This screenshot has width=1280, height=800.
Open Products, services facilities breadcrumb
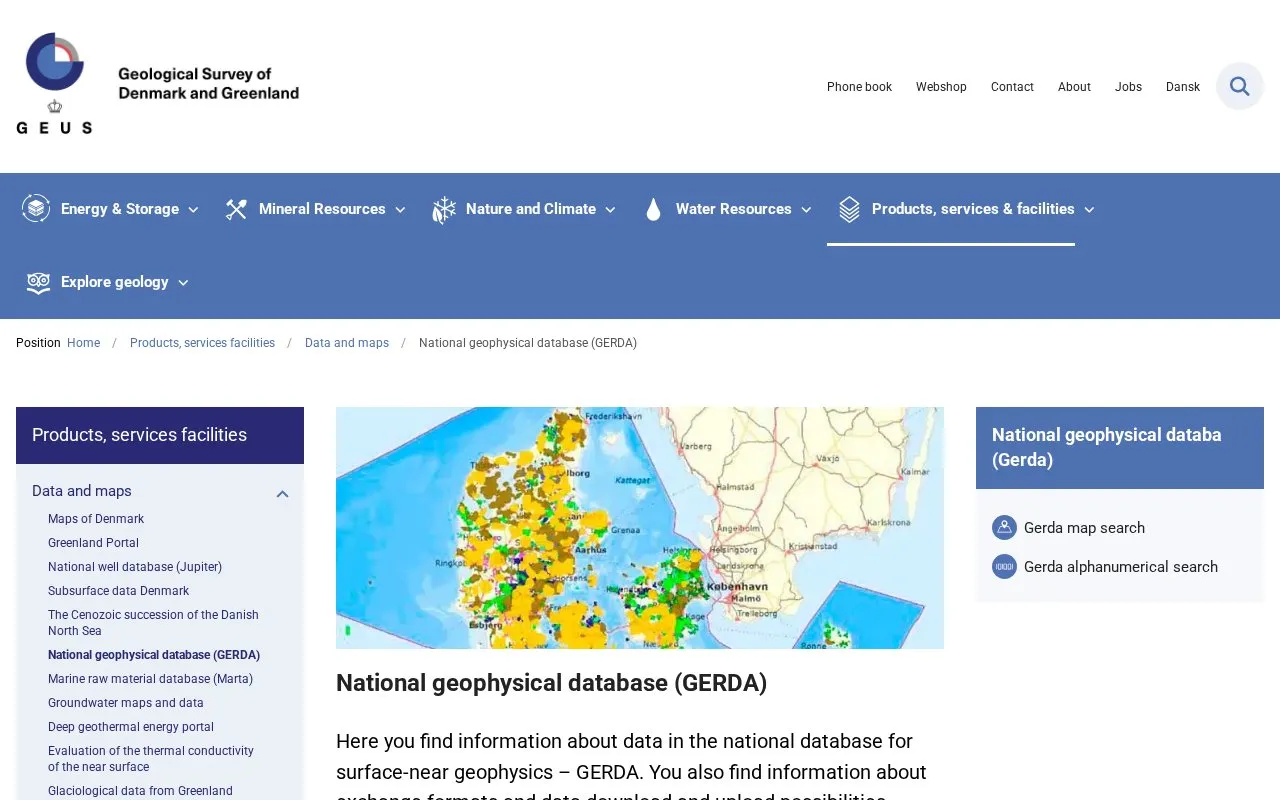[x=202, y=343]
